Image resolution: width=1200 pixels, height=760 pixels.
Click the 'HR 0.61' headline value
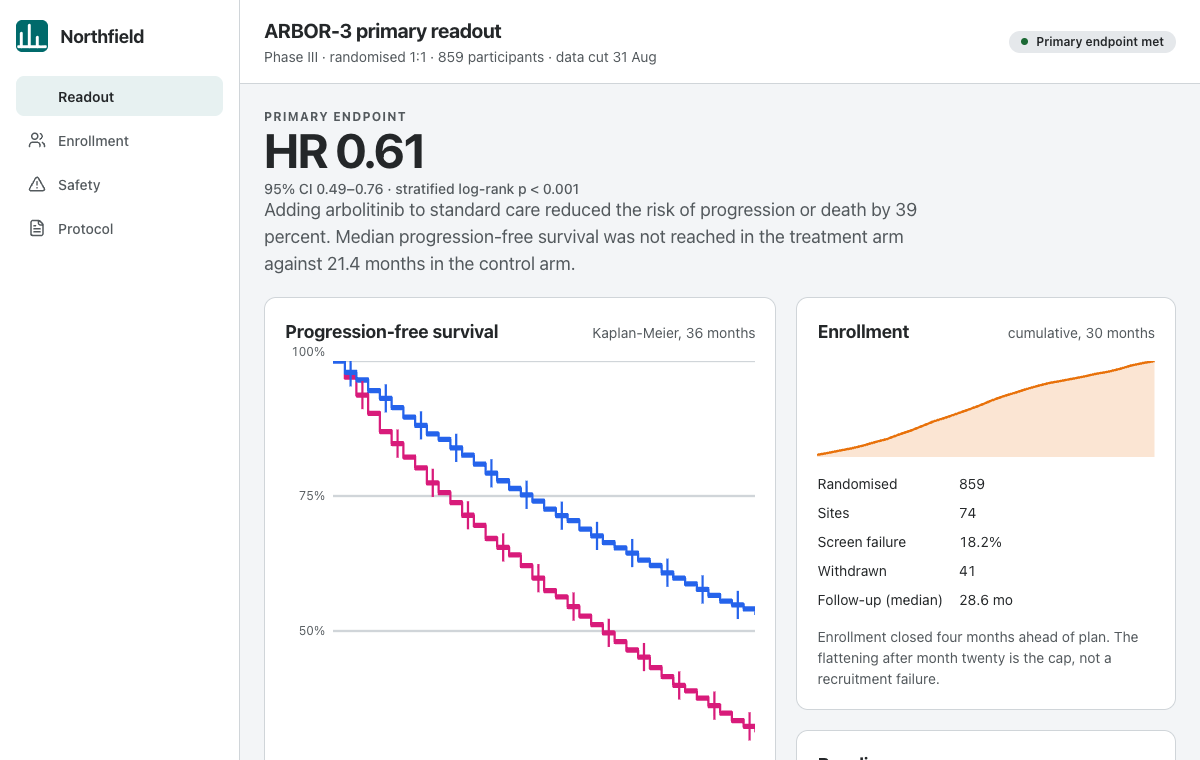344,152
